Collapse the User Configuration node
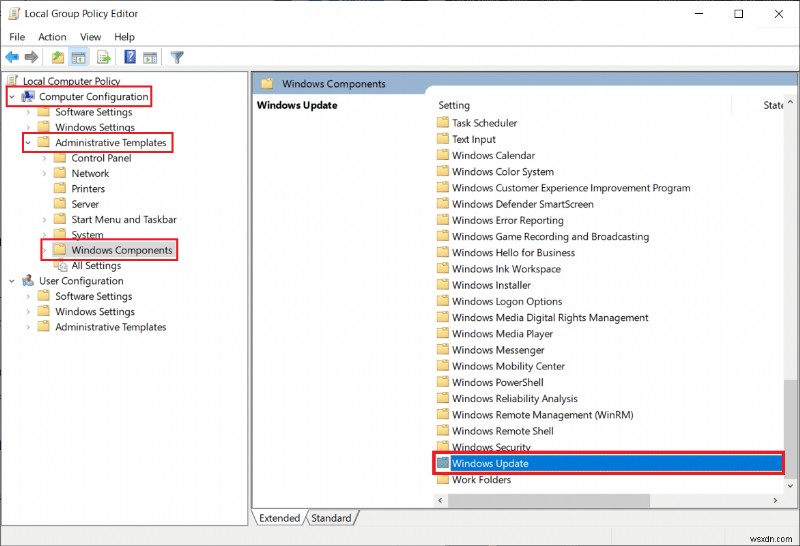 [x=12, y=281]
